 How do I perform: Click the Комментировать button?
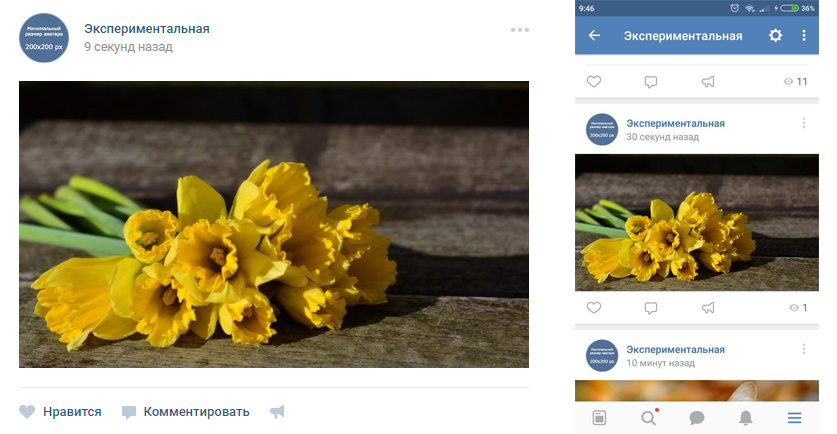(x=186, y=412)
